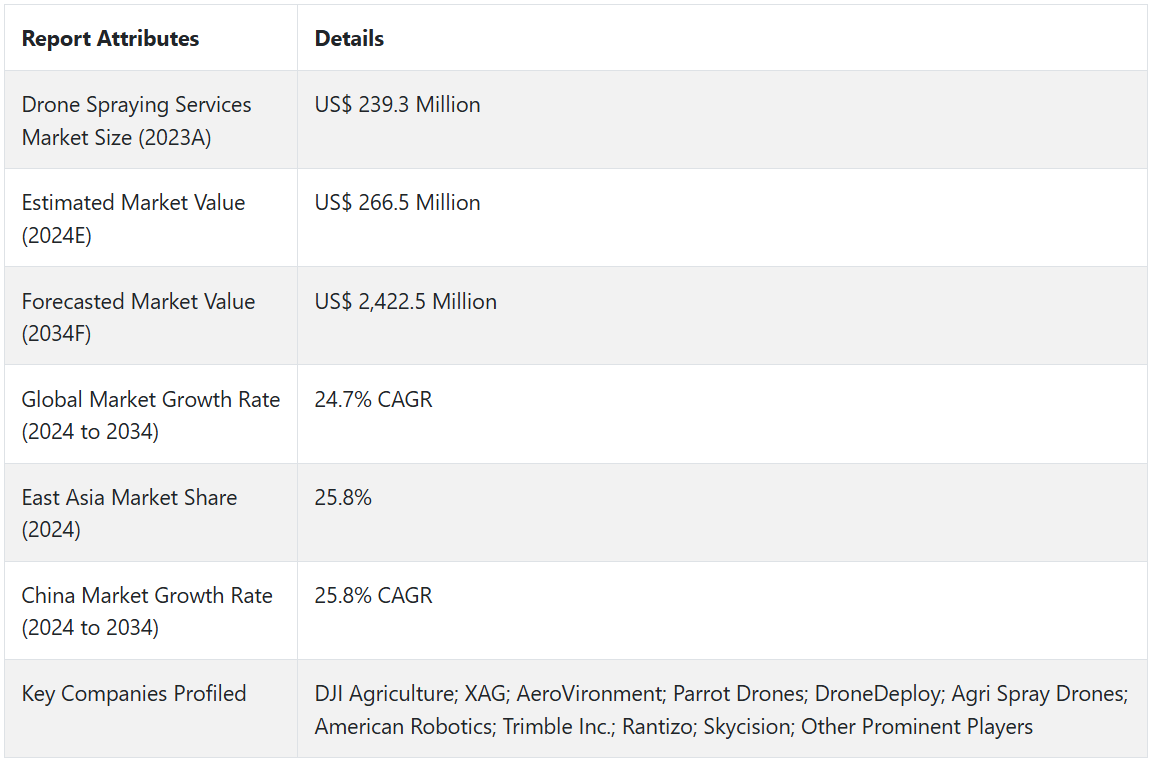Select the Global Market Growth Rate label
Image resolution: width=1159 pixels, height=770 pixels.
(x=150, y=415)
